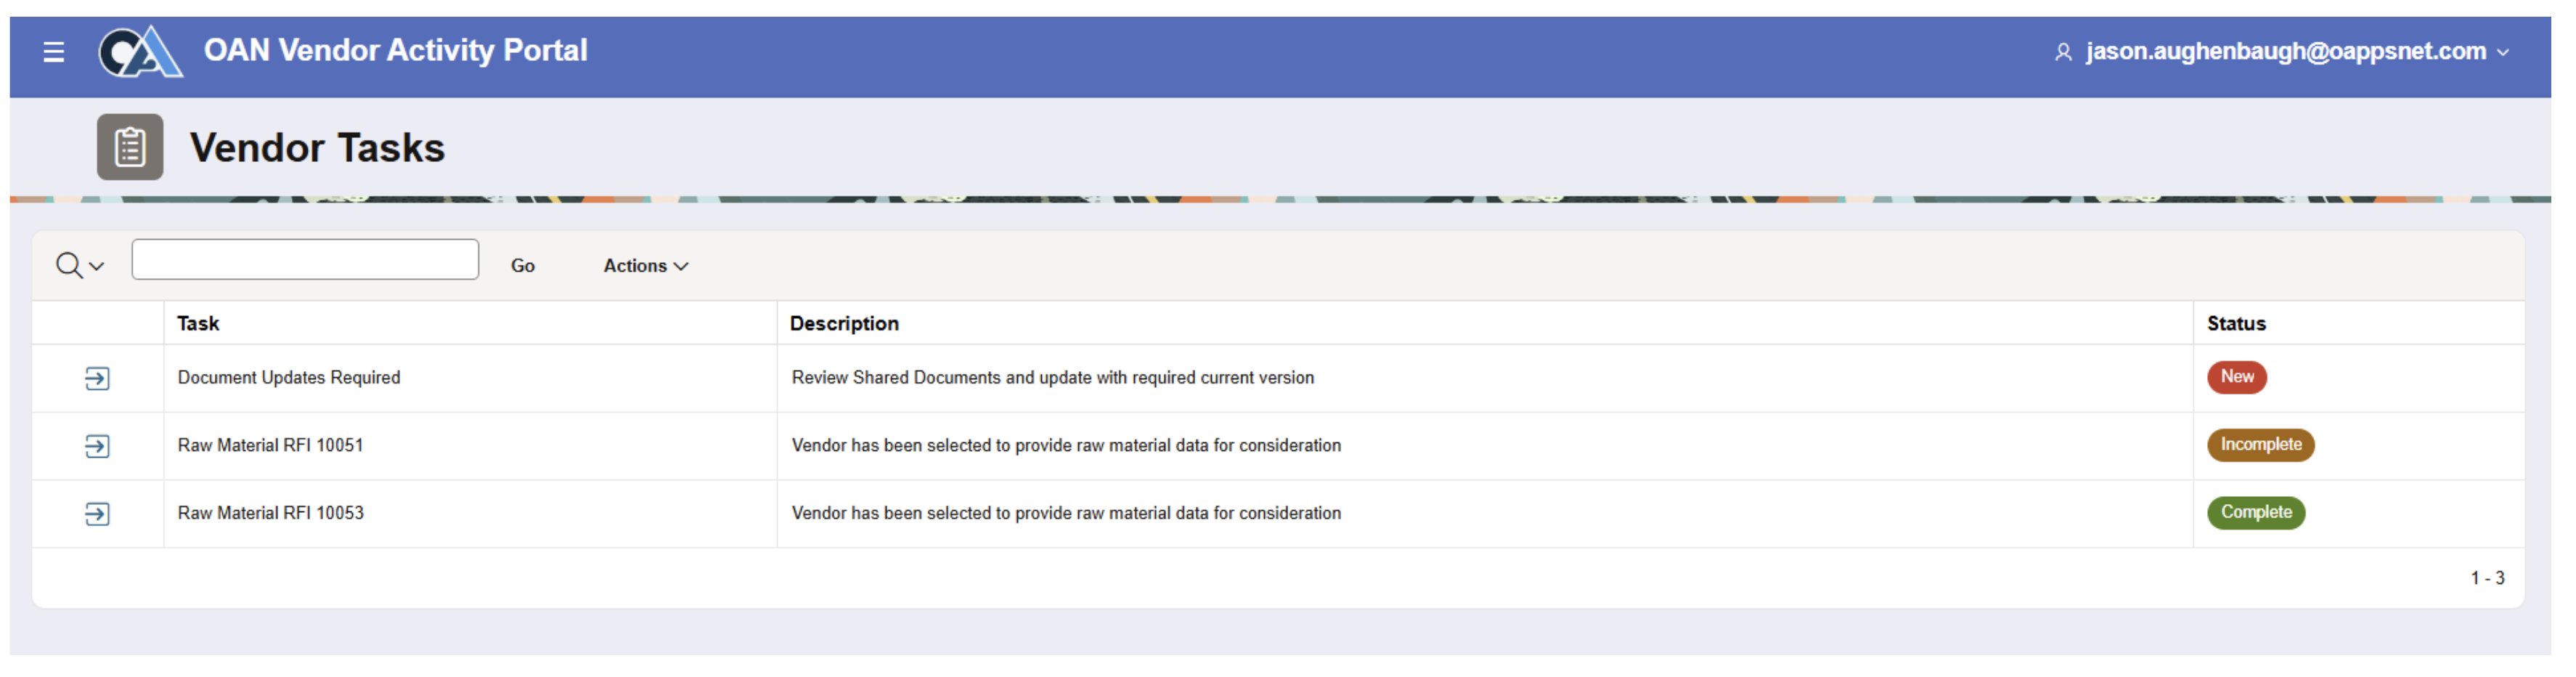This screenshot has width=2576, height=677.
Task: Click the Vendor Tasks clipboard icon
Action: (130, 148)
